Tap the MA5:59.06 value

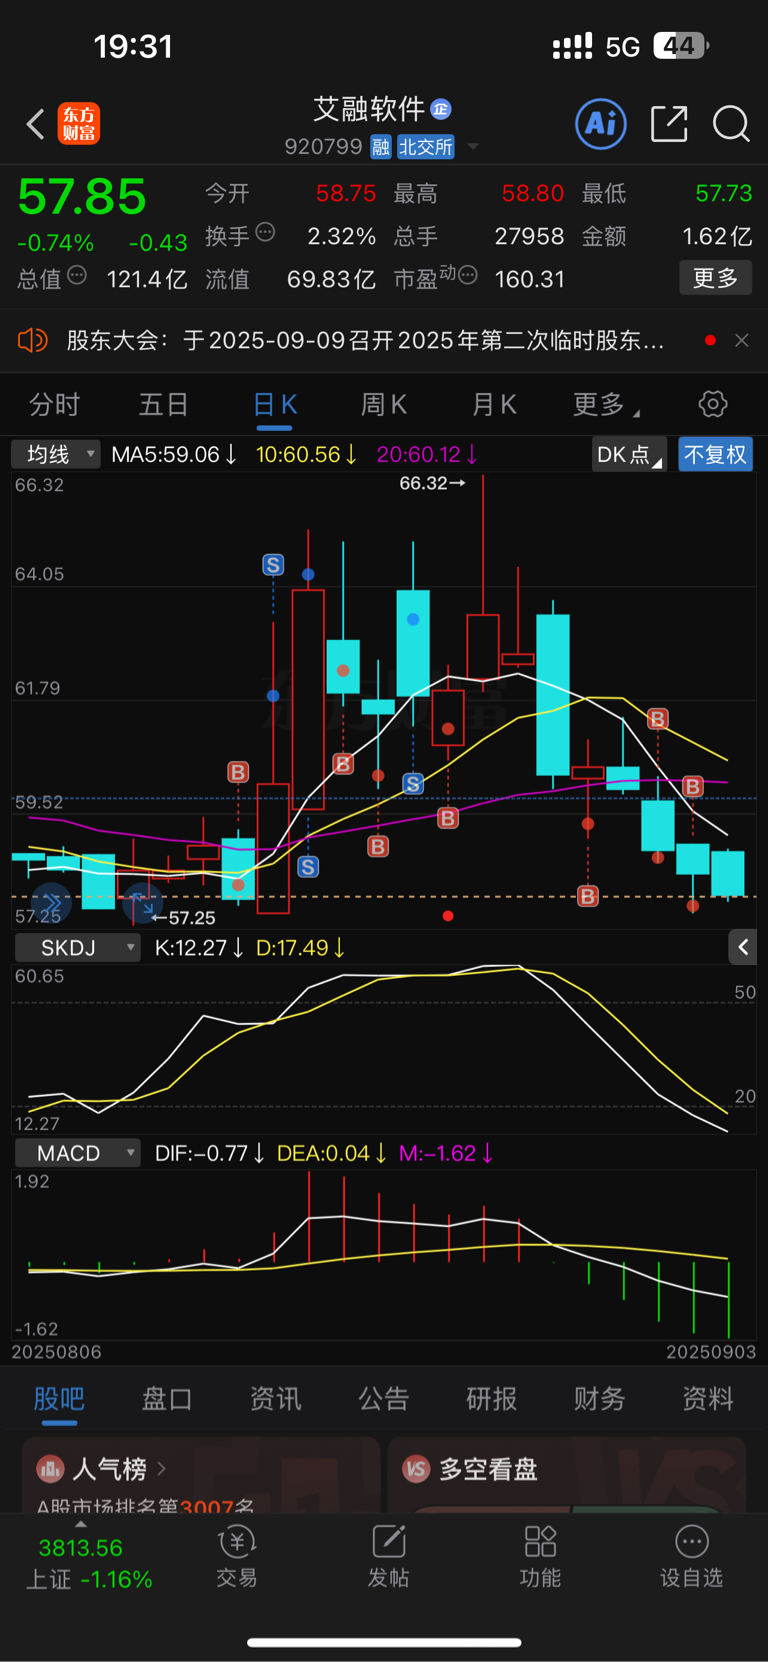[174, 454]
